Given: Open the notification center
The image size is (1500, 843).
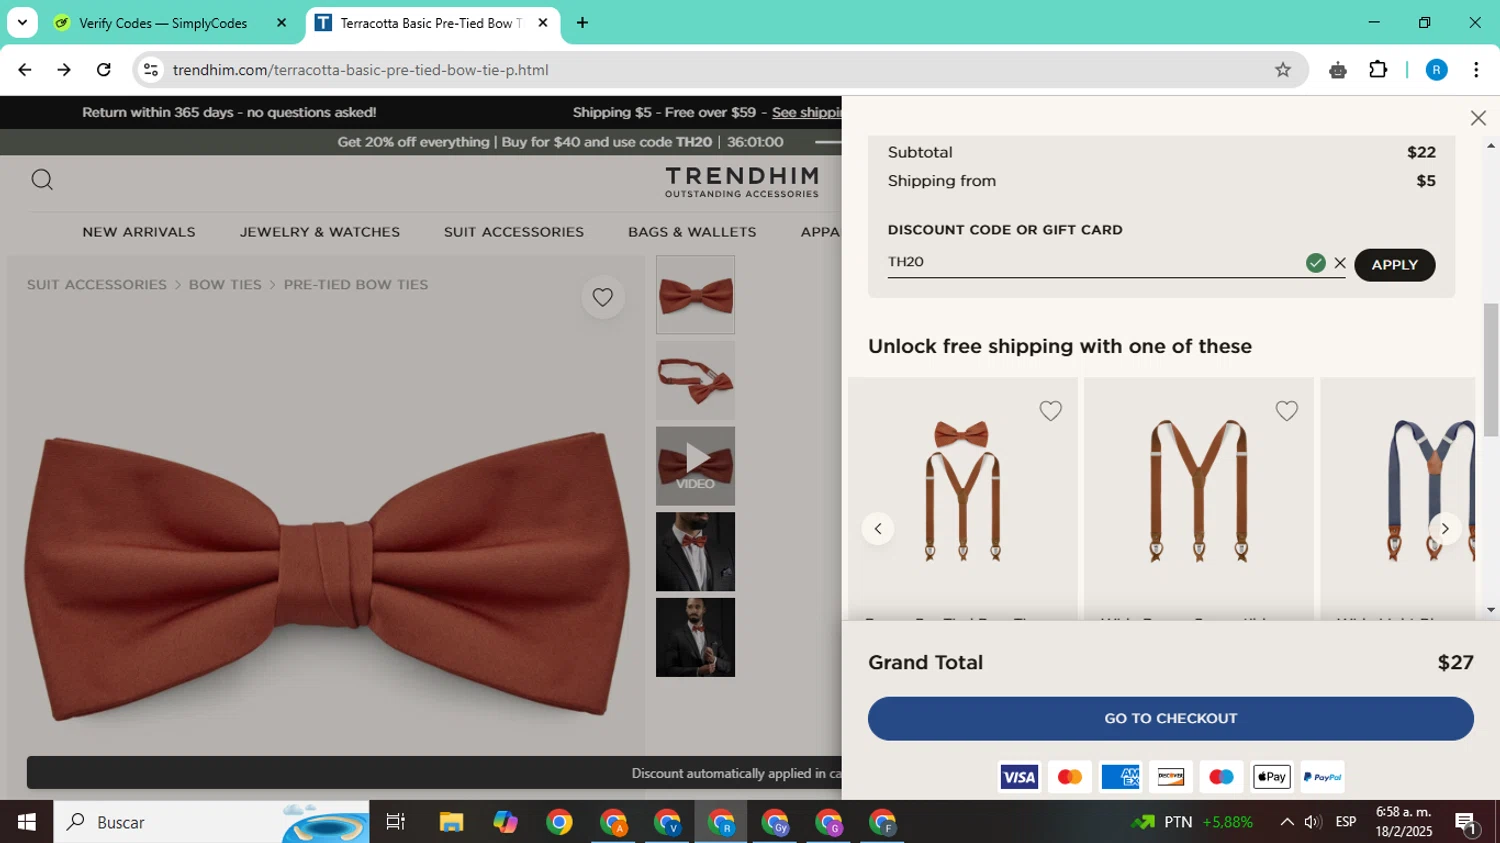Looking at the screenshot, I should click(x=1467, y=823).
